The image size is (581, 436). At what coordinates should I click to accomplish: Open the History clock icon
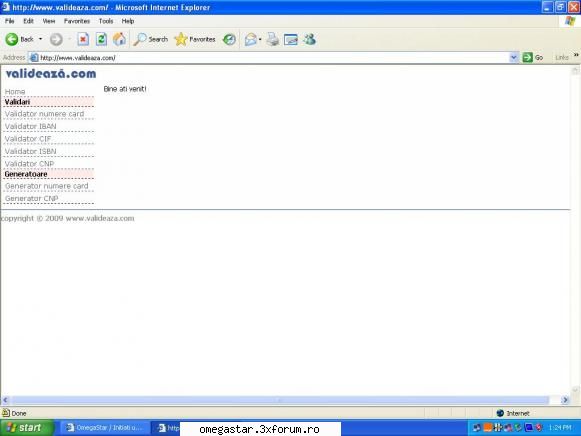click(229, 39)
